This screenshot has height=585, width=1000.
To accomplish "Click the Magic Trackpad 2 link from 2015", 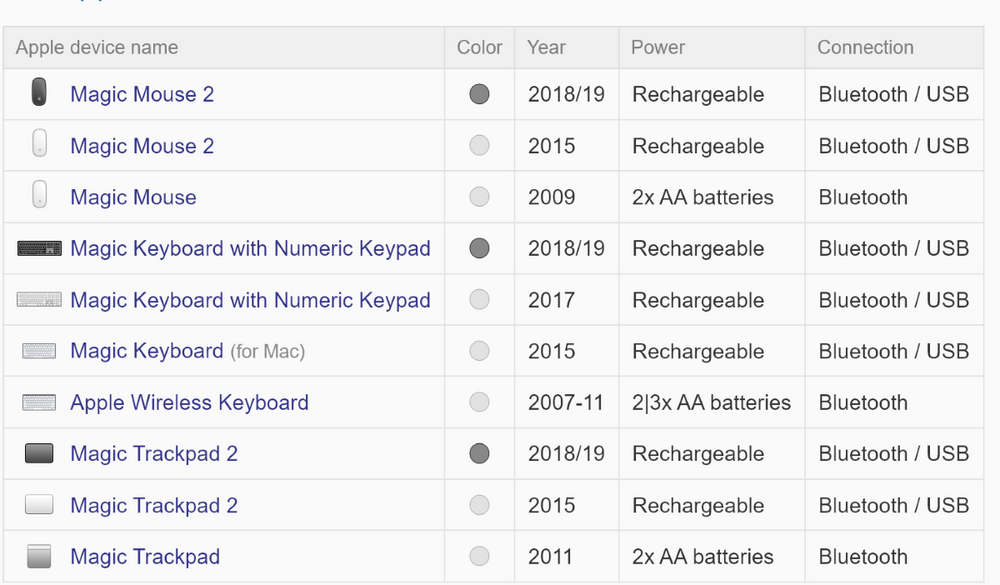I will 153,505.
